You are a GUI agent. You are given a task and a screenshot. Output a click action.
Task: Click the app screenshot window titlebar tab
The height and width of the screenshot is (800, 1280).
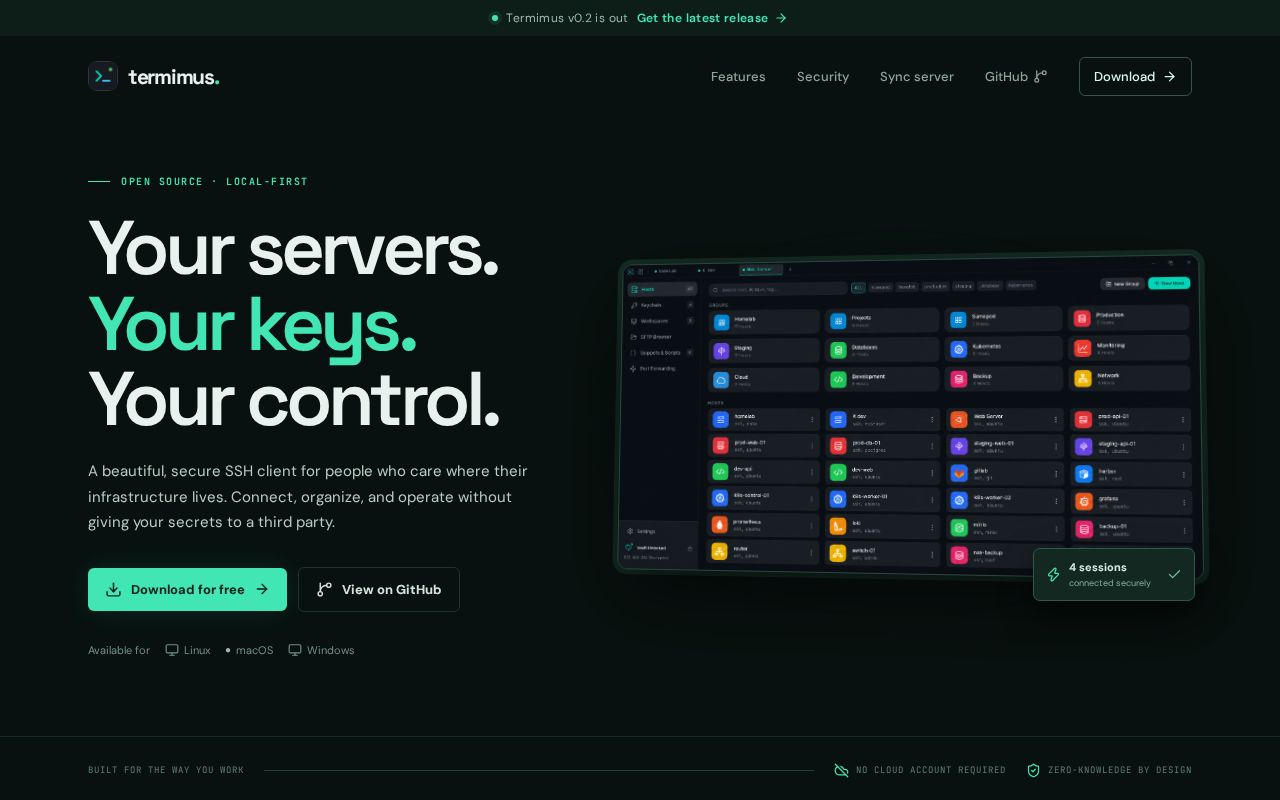pyautogui.click(x=761, y=270)
